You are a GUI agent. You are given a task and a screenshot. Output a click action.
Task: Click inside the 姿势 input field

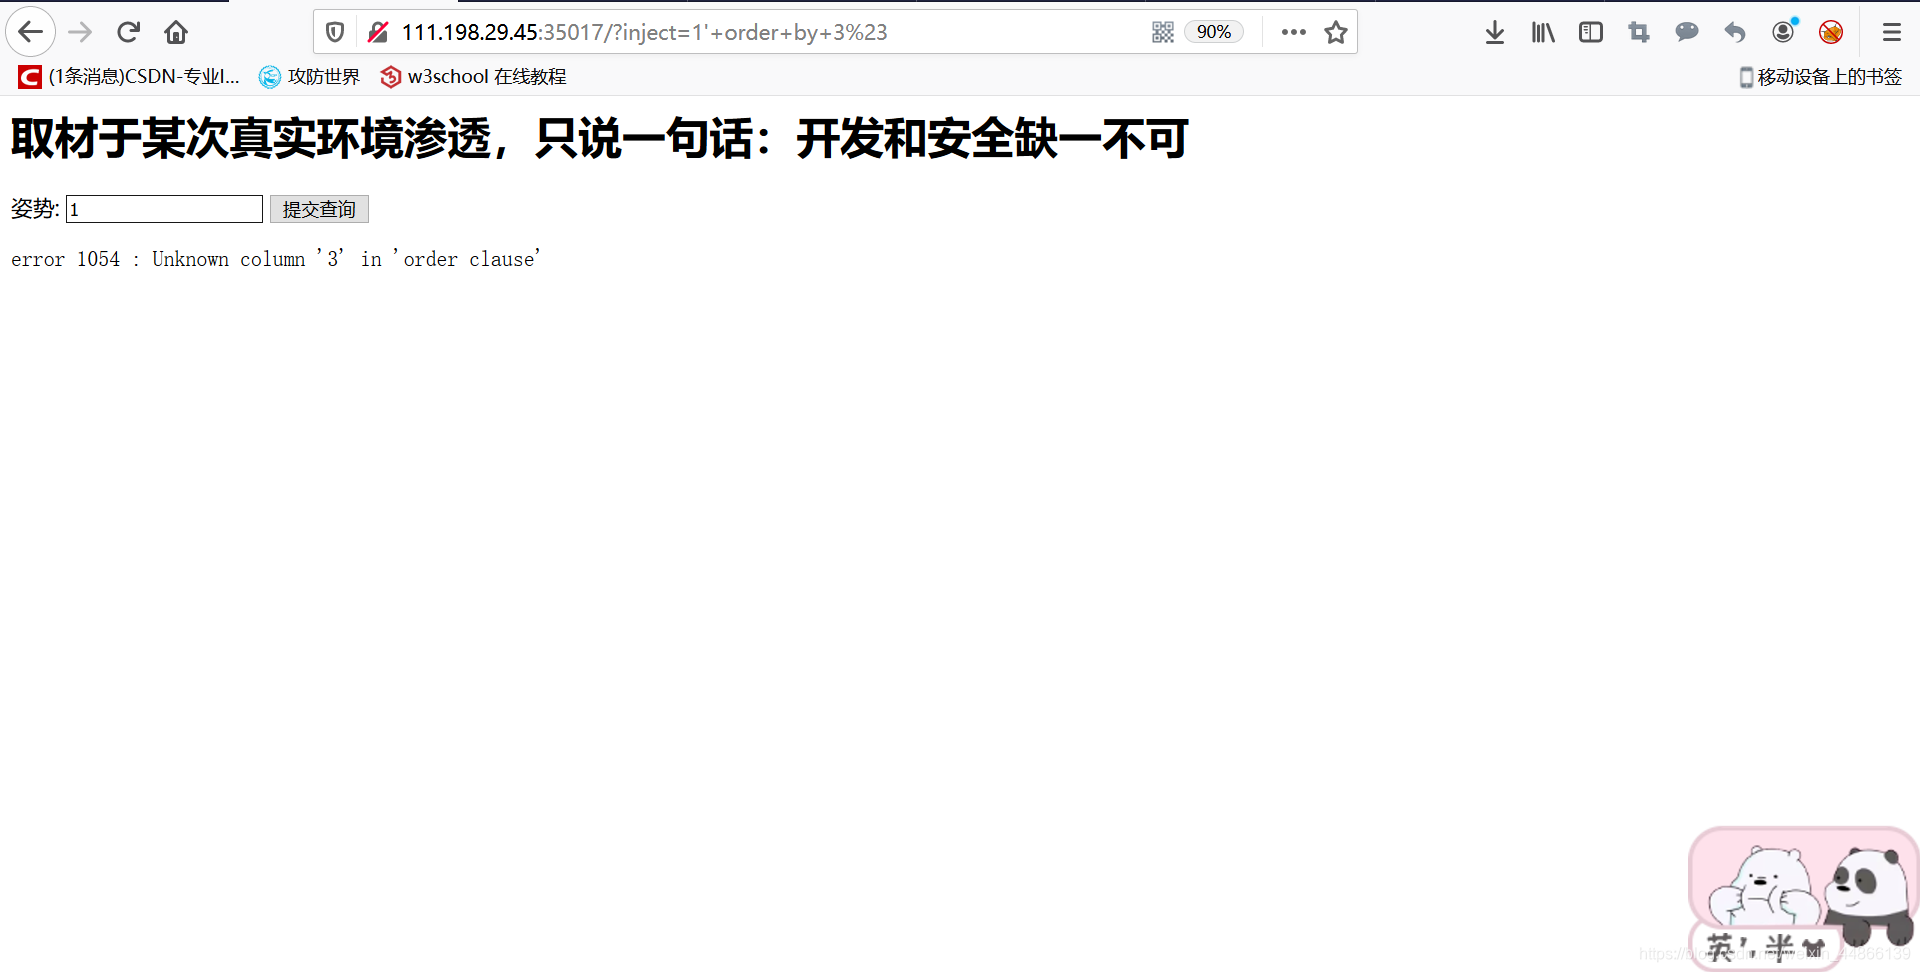[x=163, y=209]
